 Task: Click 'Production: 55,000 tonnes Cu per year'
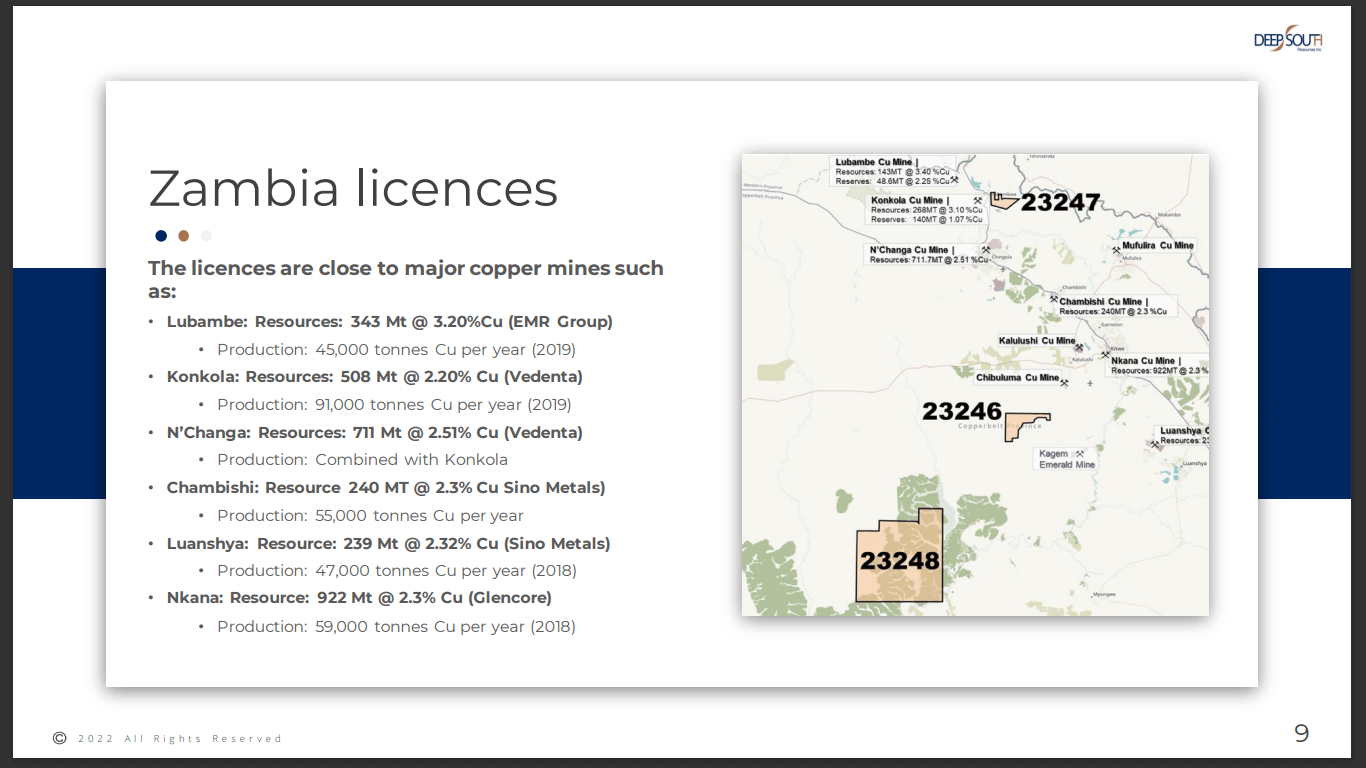370,516
